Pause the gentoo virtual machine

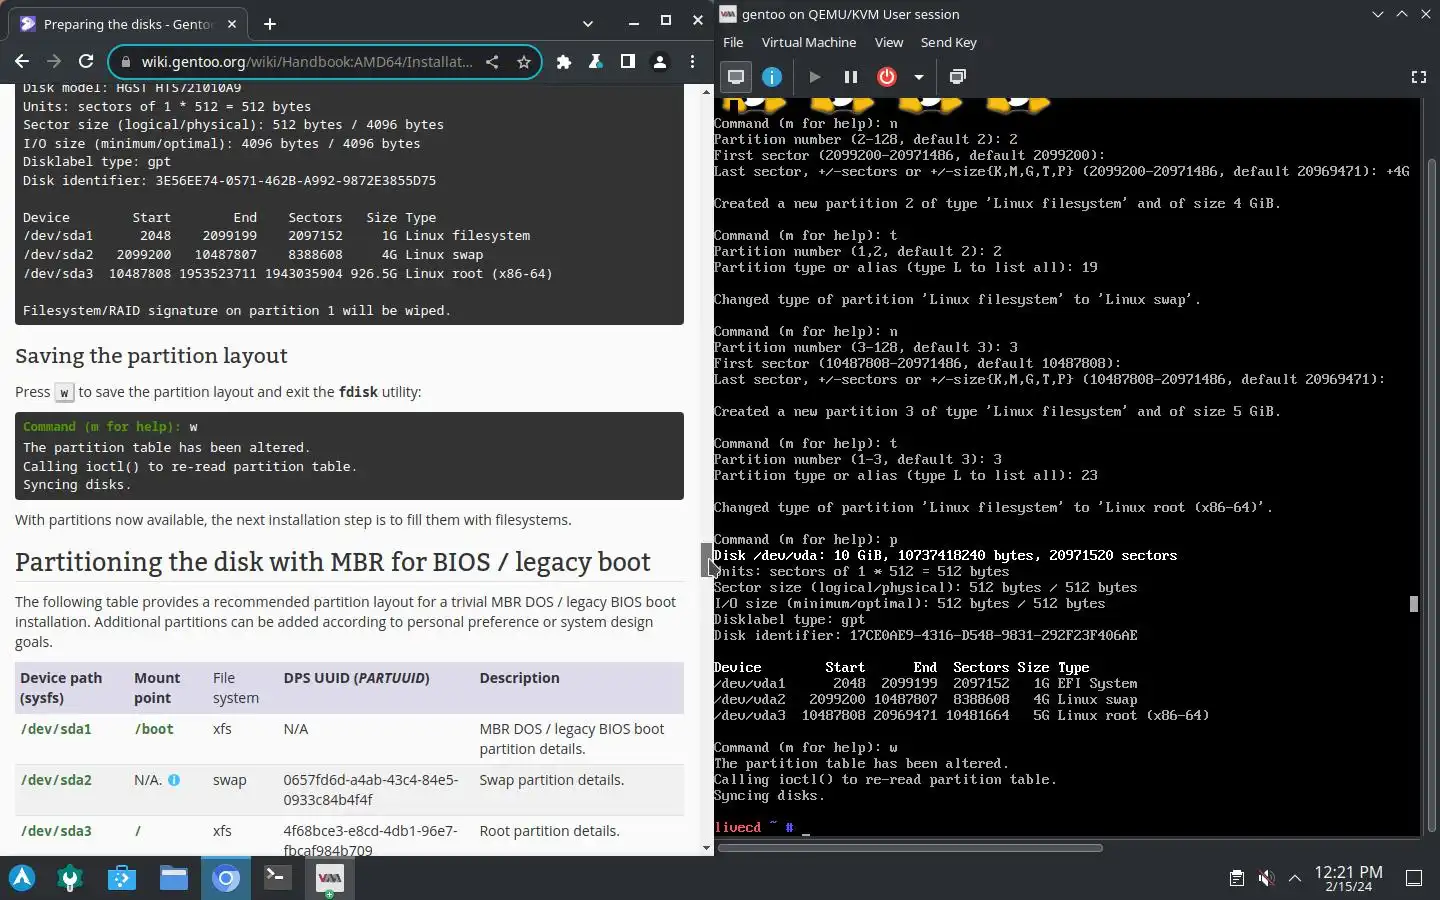coord(851,77)
